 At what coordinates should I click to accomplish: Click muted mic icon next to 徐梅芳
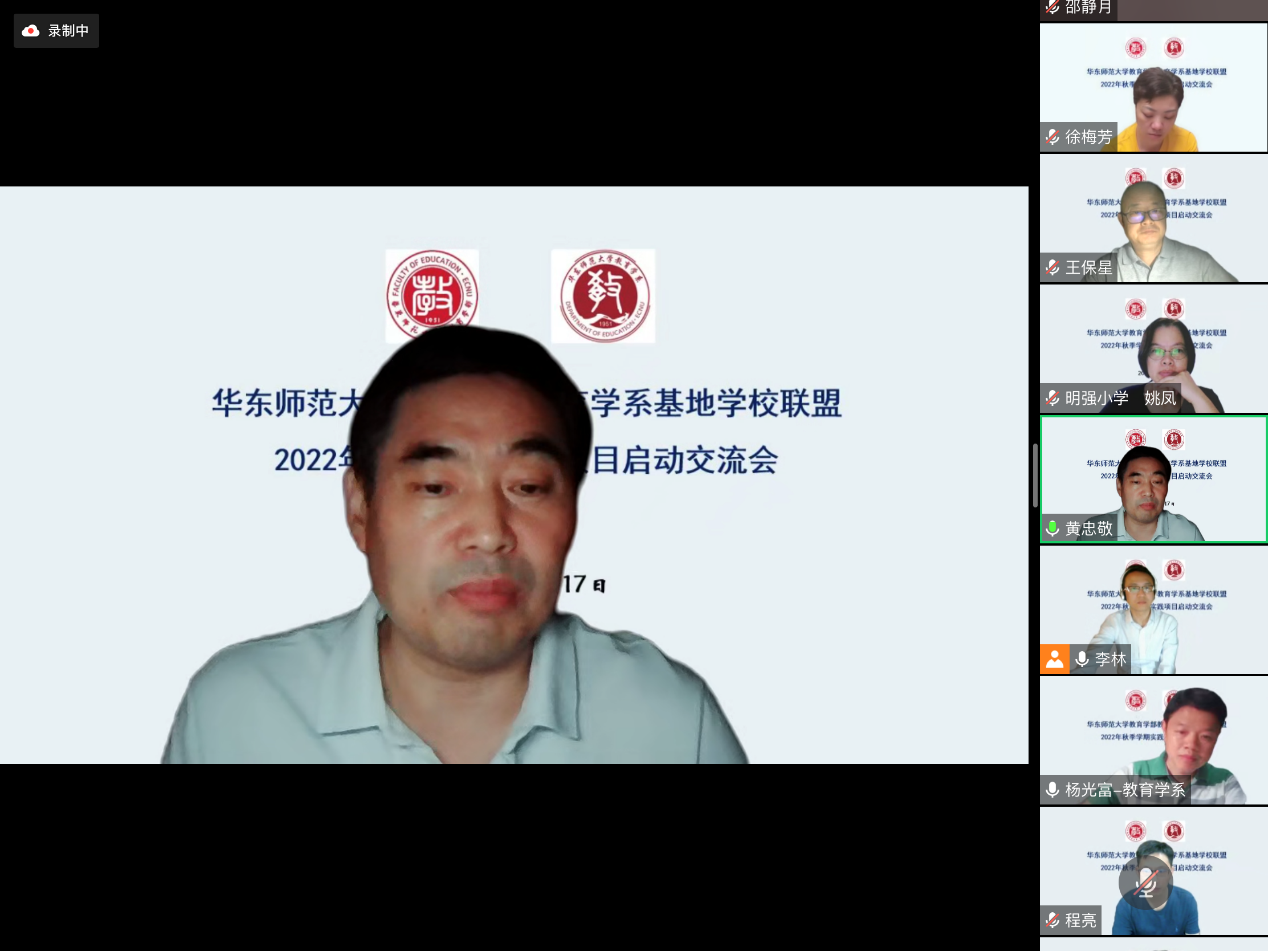[x=1052, y=137]
